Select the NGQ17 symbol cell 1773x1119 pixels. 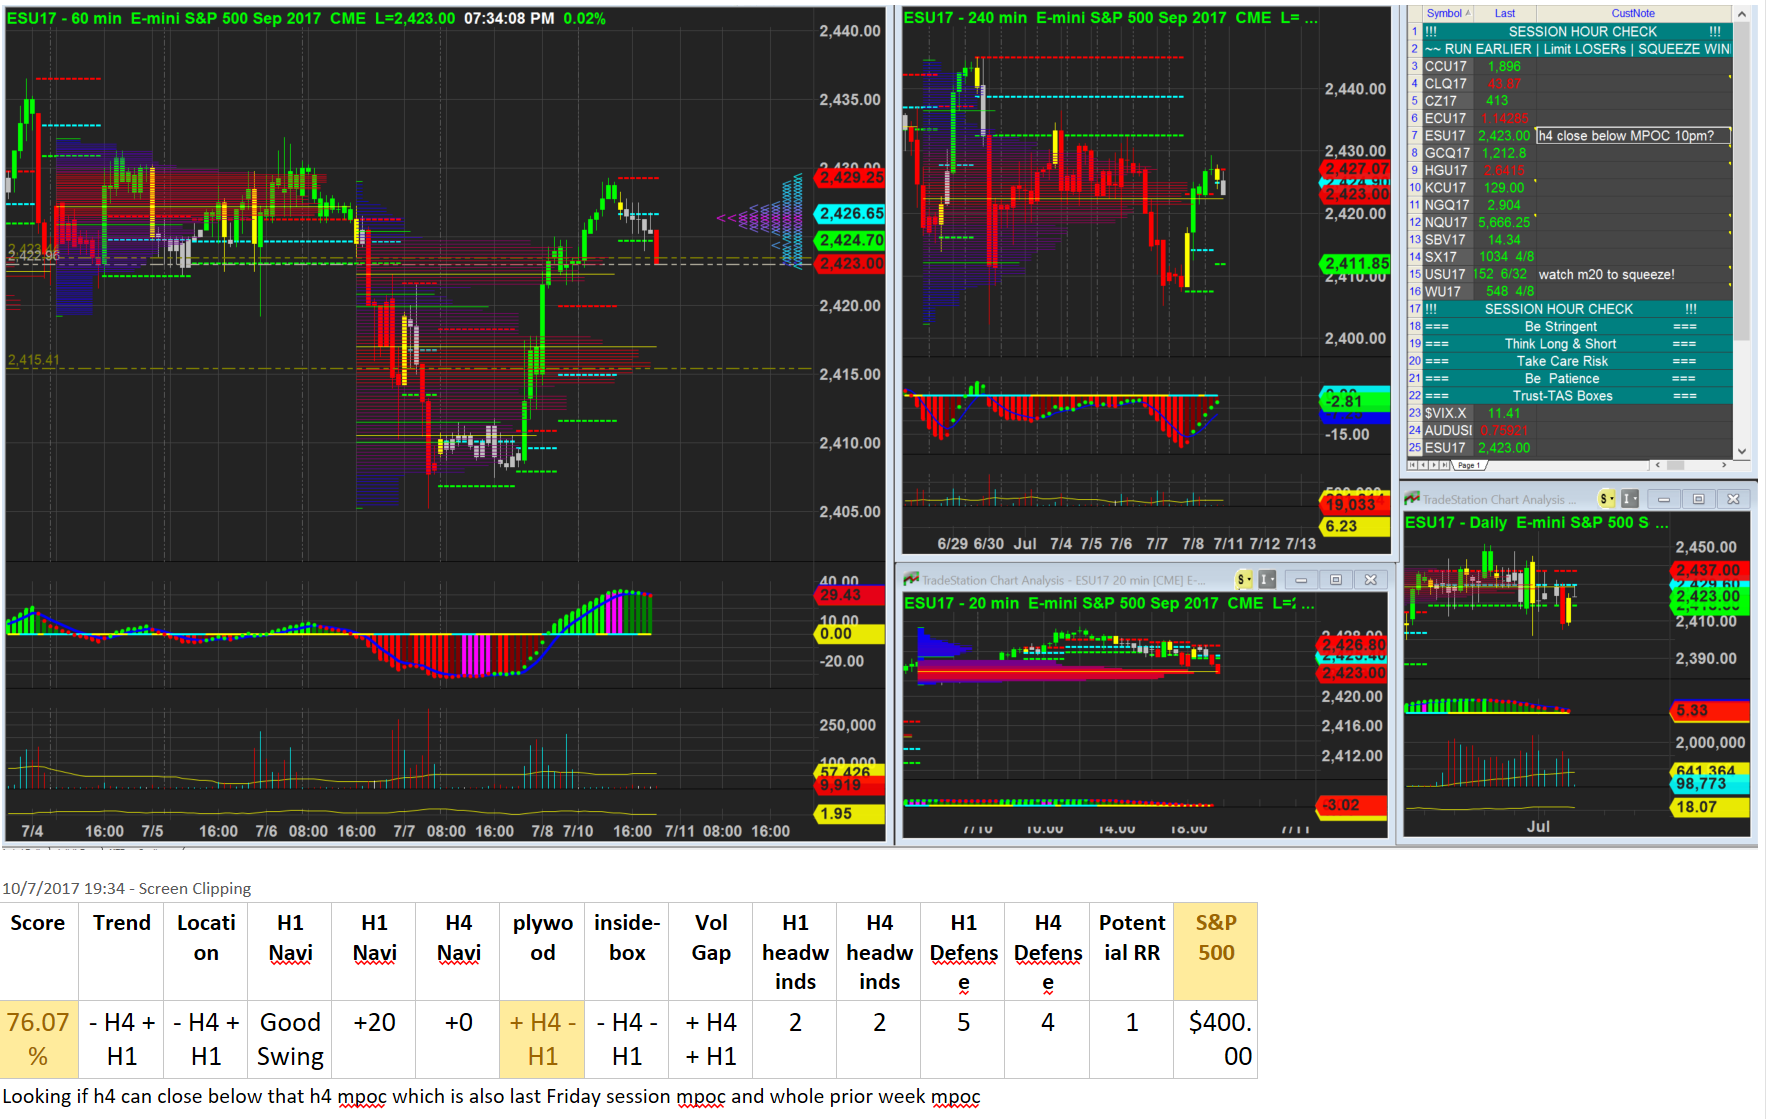pos(1446,205)
